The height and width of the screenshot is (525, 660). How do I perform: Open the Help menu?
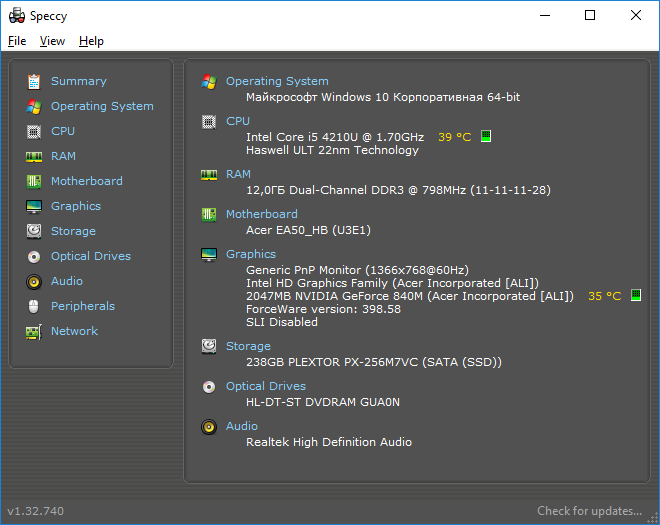(91, 41)
